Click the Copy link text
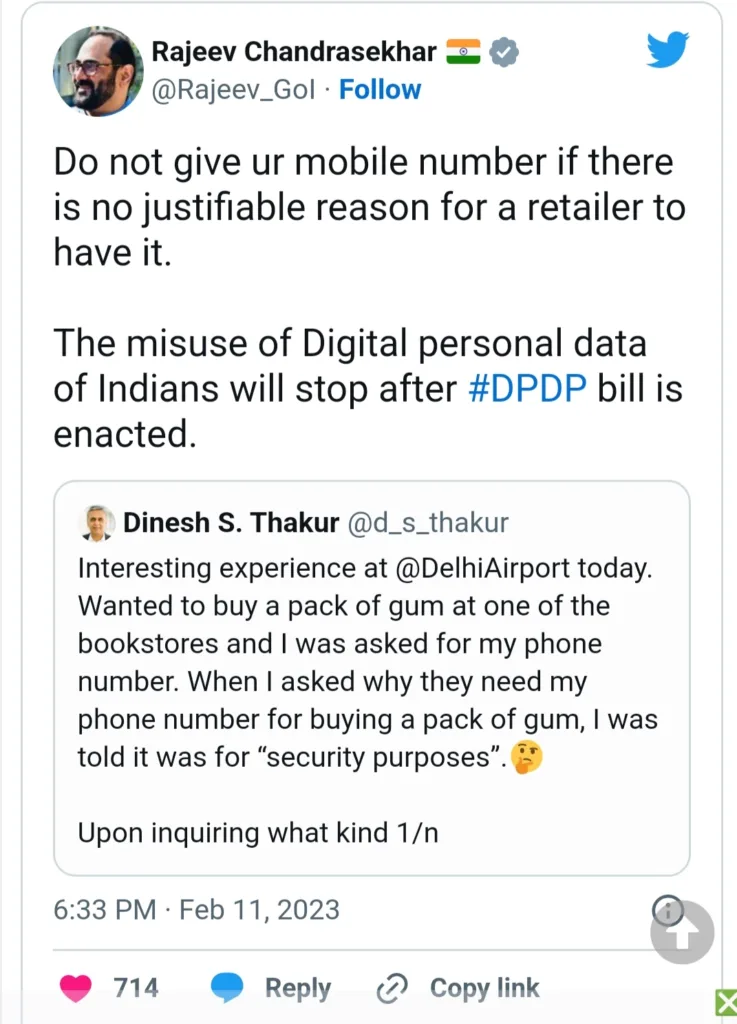 point(484,989)
